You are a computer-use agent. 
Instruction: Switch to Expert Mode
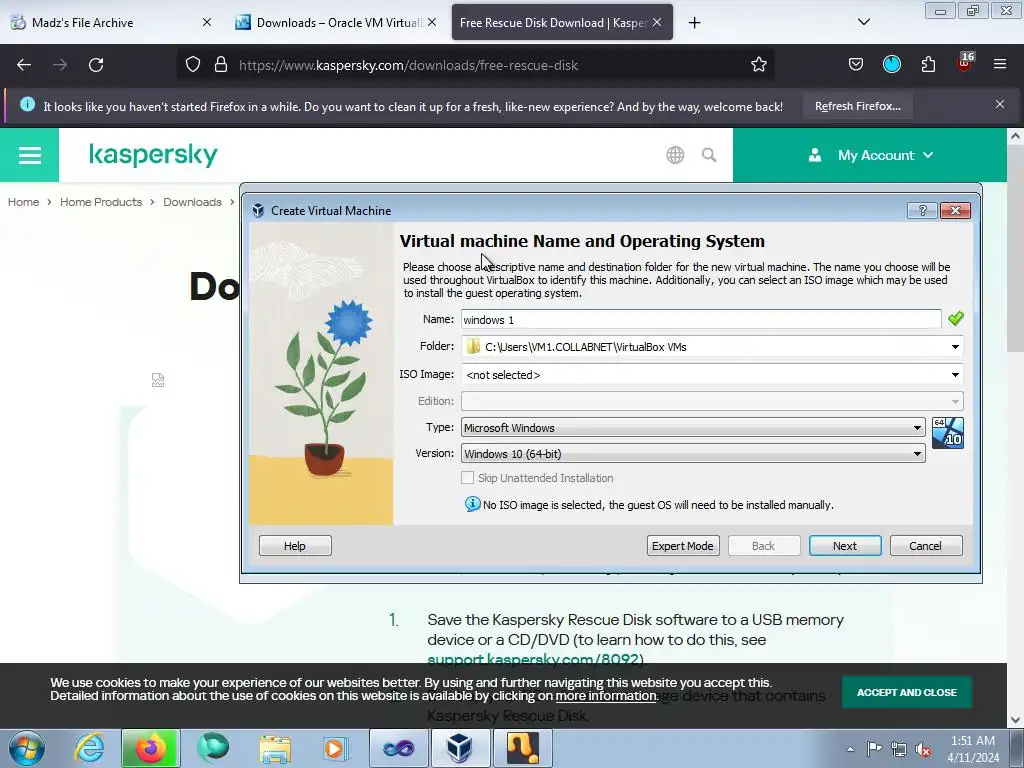(683, 546)
